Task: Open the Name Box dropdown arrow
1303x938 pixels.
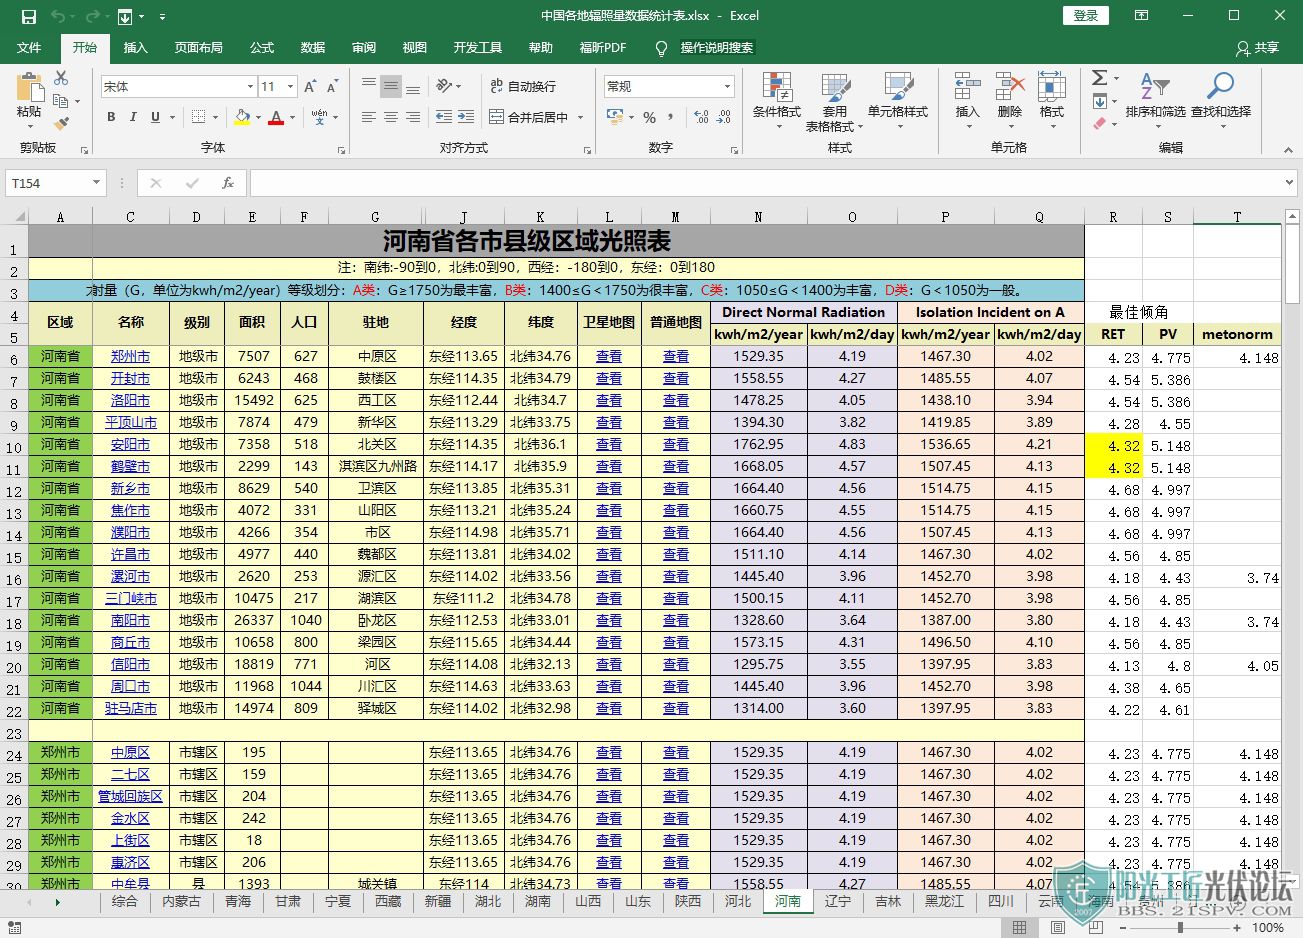Action: click(x=96, y=183)
